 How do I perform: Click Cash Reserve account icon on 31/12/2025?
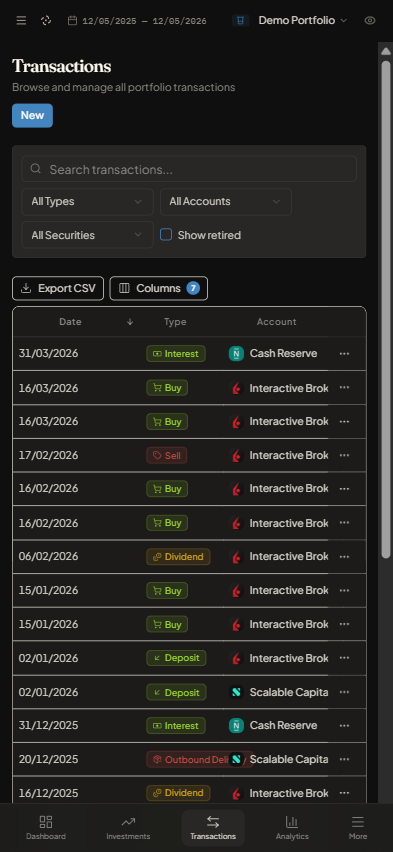[236, 725]
